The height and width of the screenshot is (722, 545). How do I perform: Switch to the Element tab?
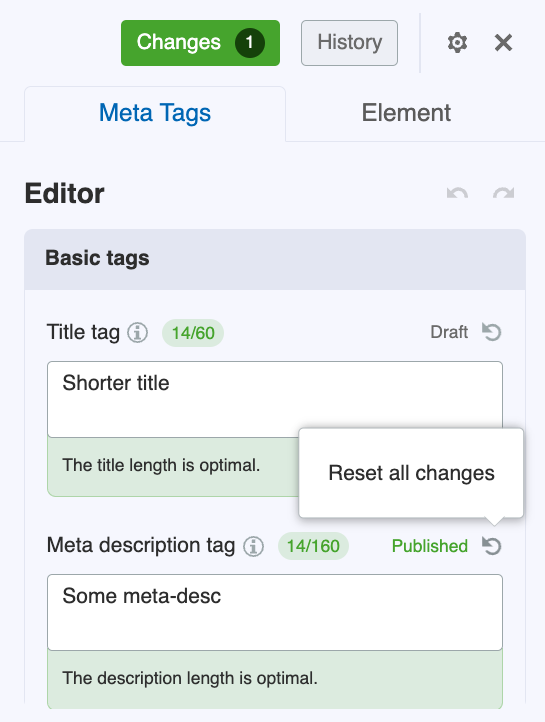406,113
